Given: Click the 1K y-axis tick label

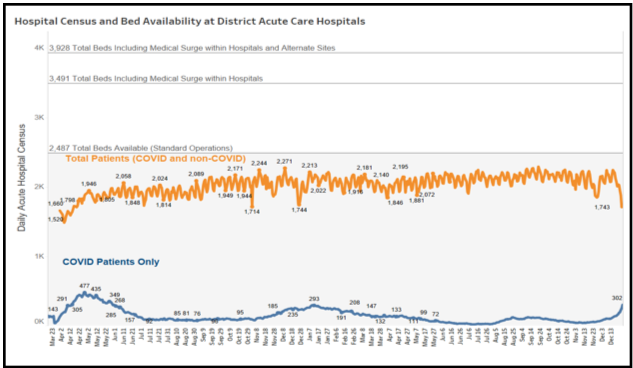Looking at the screenshot, I should [x=39, y=256].
